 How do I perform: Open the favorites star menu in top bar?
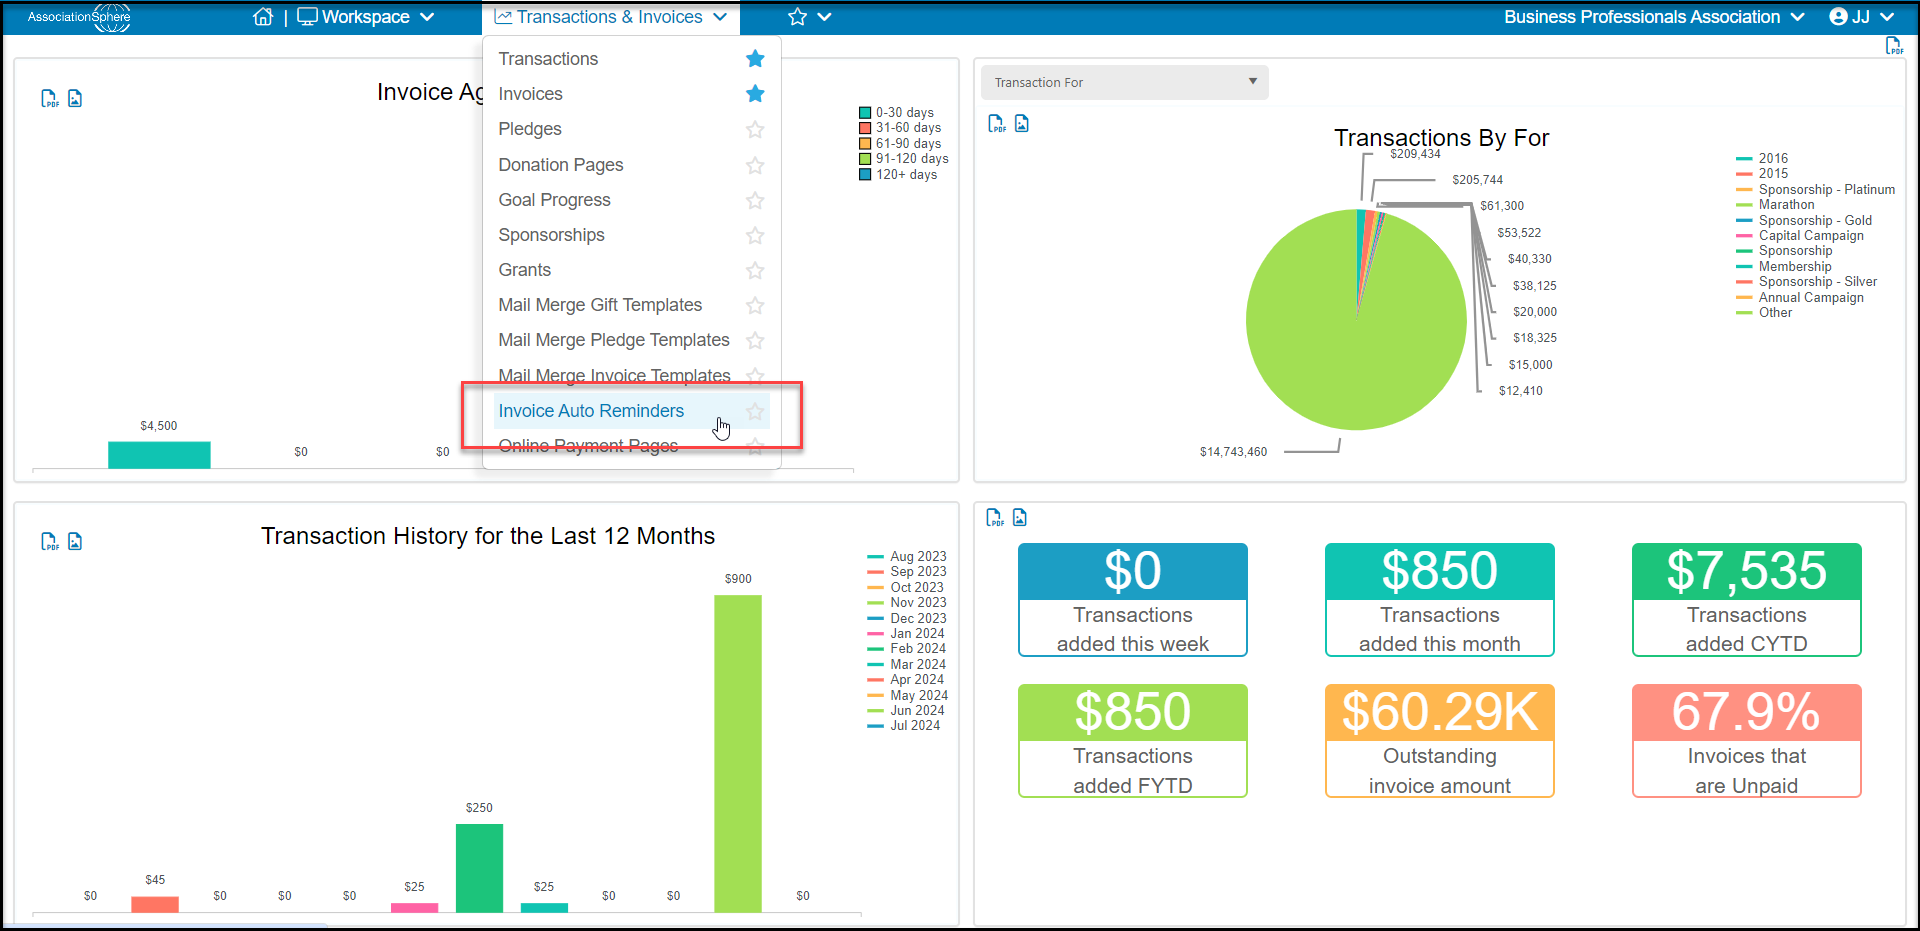tap(809, 17)
